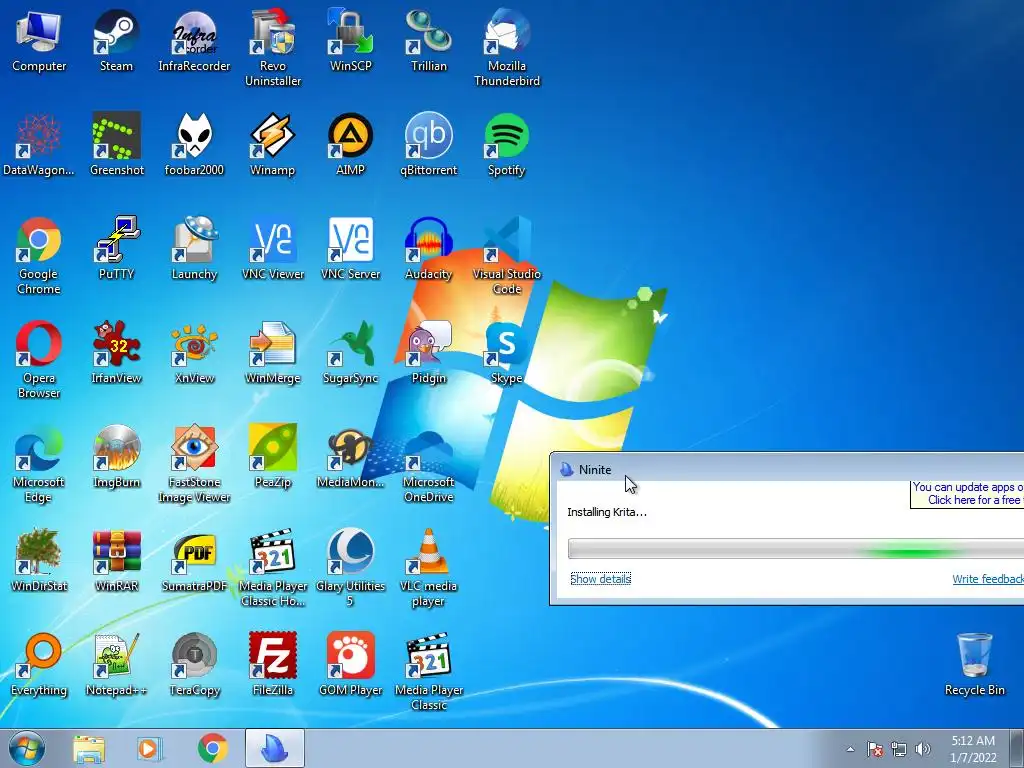Open the Write feedback link in Ninite
1024x768 pixels.
[987, 579]
